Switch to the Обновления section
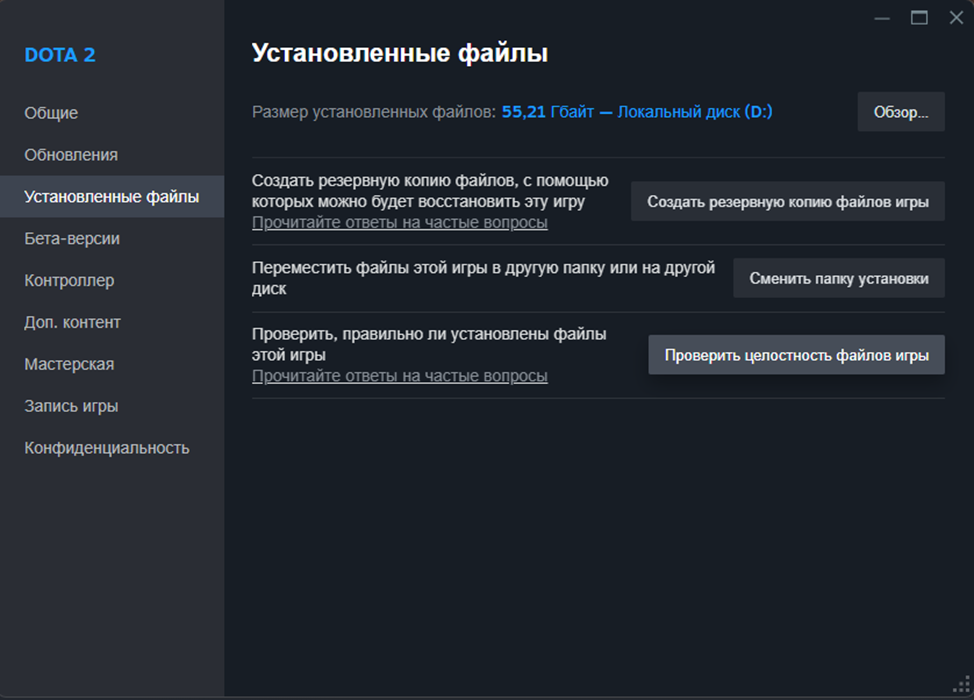The width and height of the screenshot is (974, 700). pyautogui.click(x=71, y=155)
